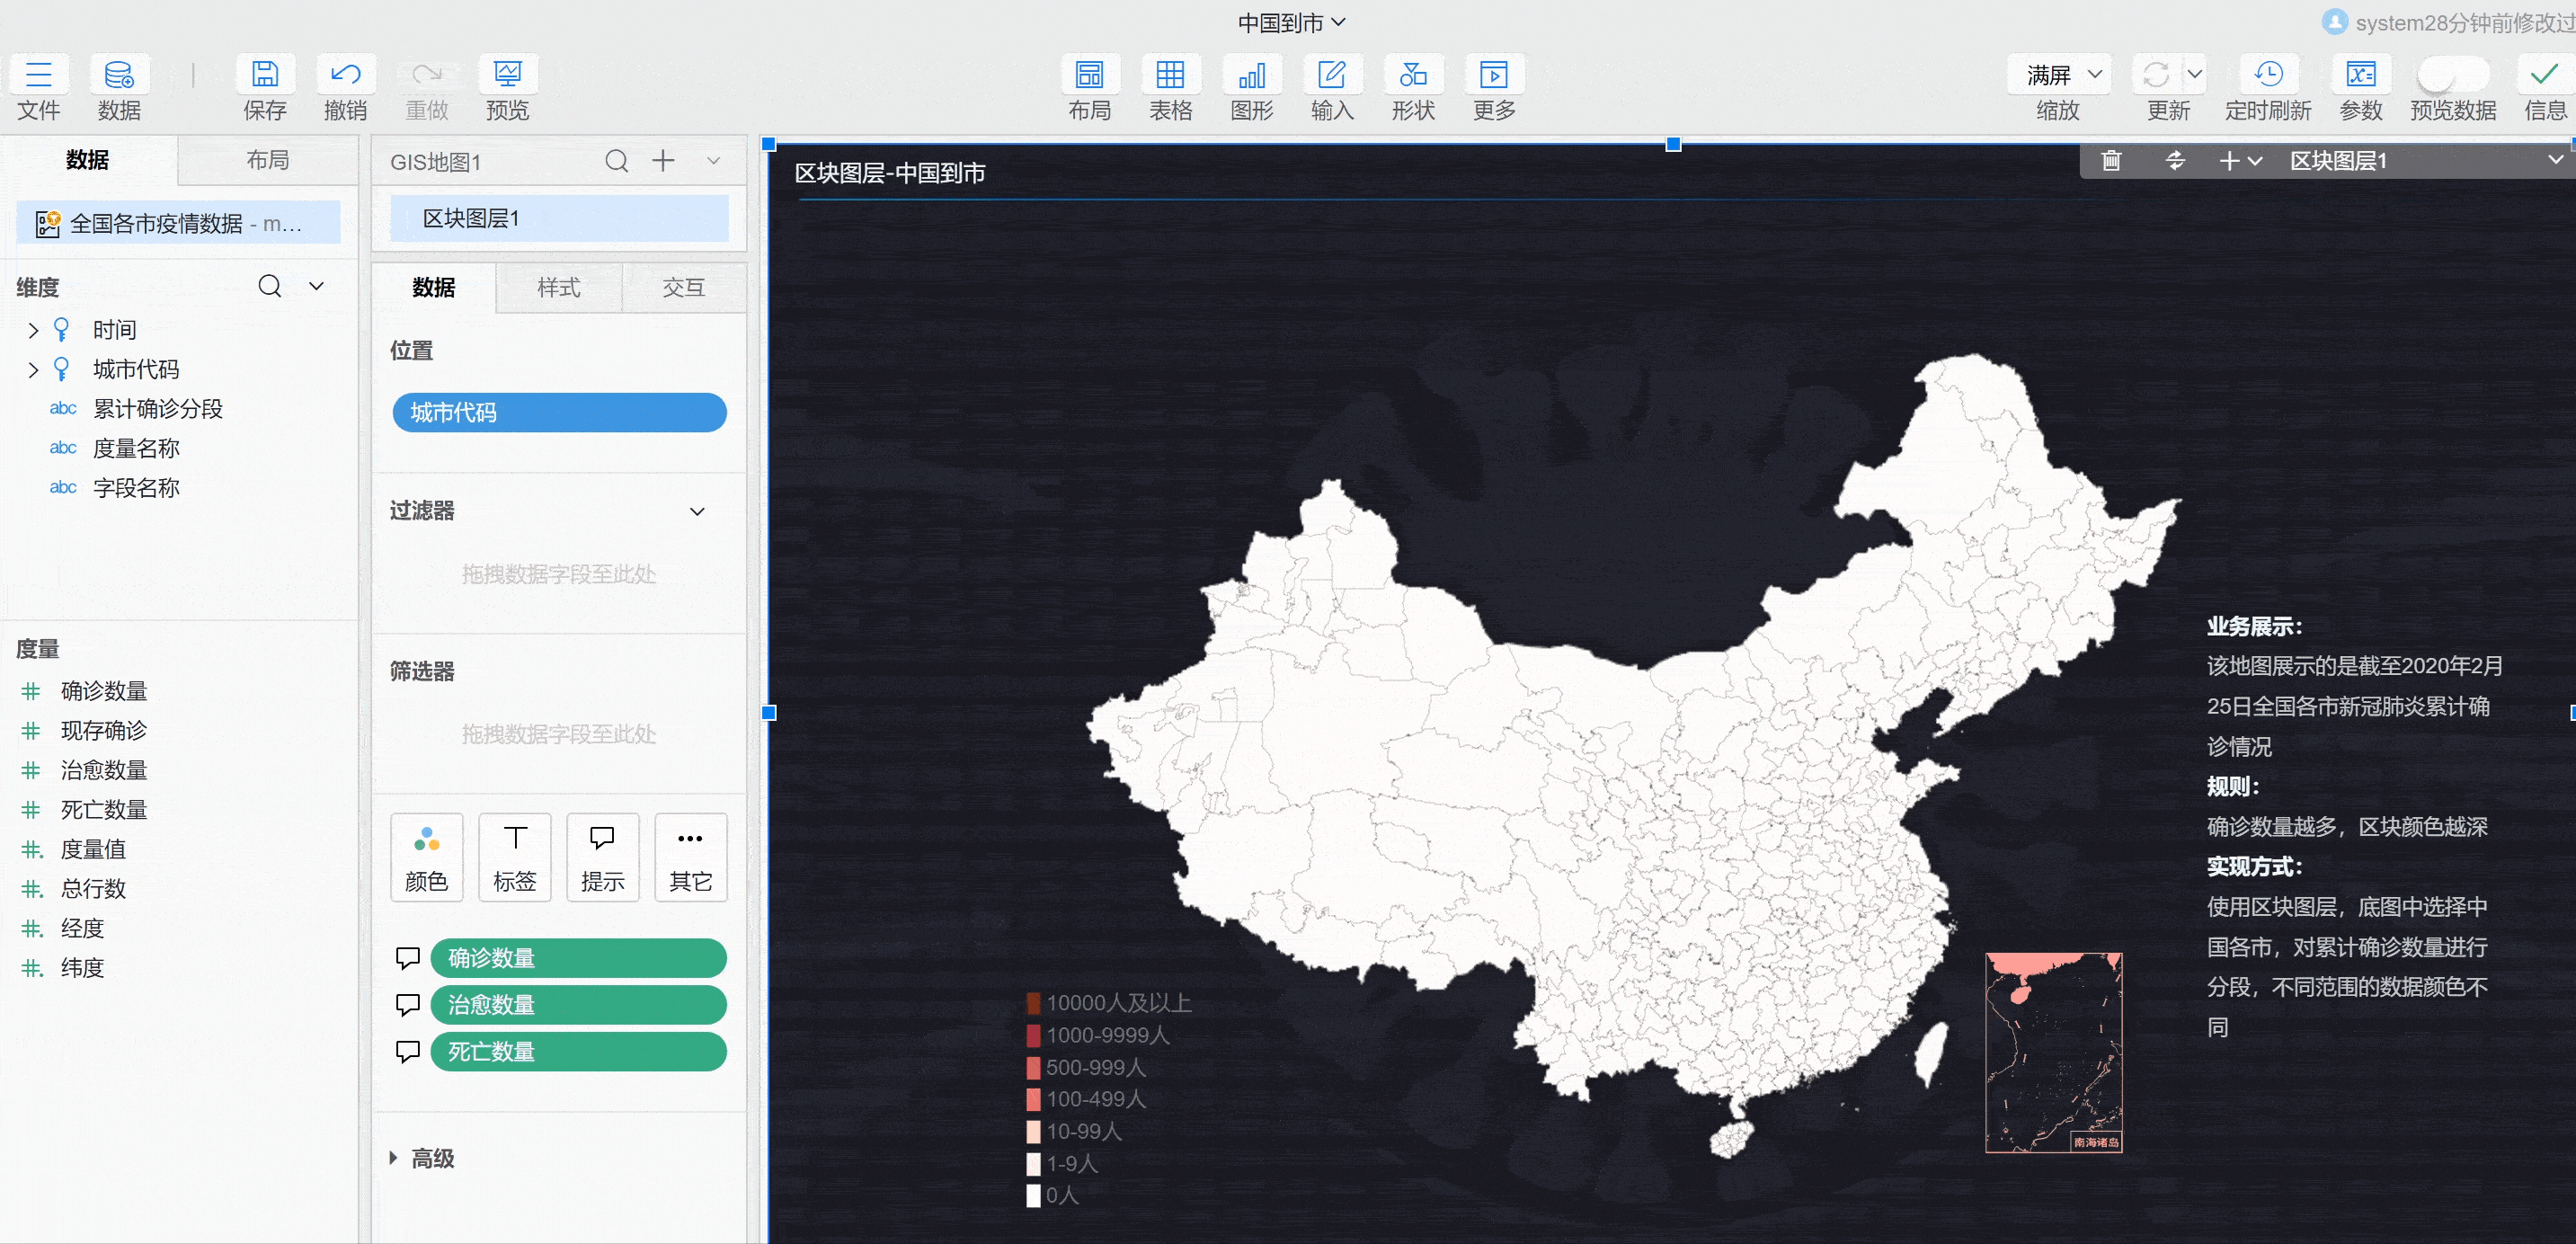Open the 布局 layout components icon
2576x1244 pixels.
1089,75
